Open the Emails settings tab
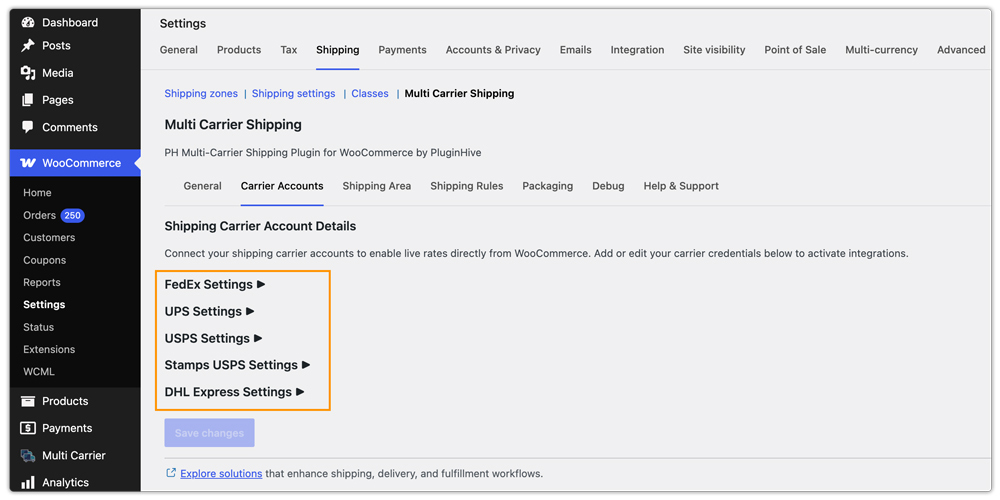Image resolution: width=1000 pixels, height=500 pixels. pos(576,50)
